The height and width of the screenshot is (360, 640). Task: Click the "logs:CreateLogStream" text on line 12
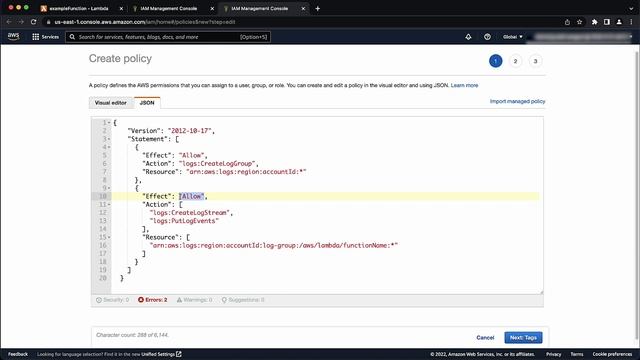tap(190, 212)
